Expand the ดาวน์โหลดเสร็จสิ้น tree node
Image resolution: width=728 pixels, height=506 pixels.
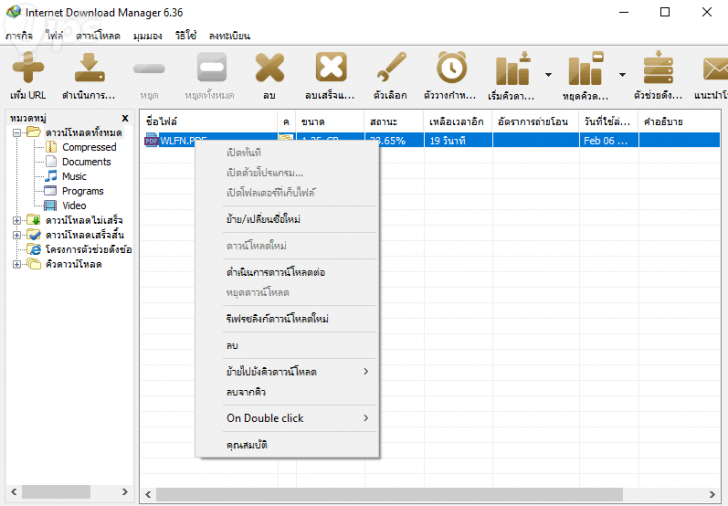pyautogui.click(x=17, y=235)
